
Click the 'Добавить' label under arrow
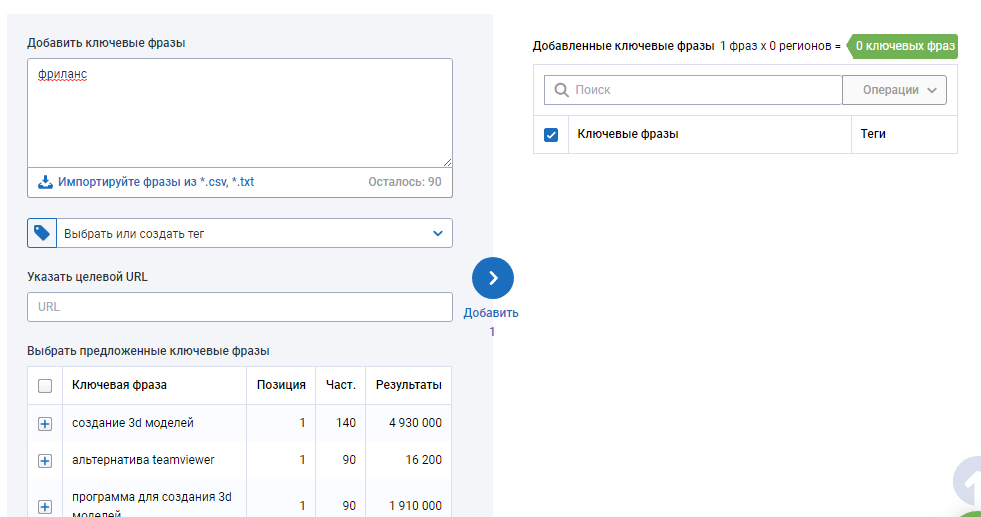(x=491, y=313)
